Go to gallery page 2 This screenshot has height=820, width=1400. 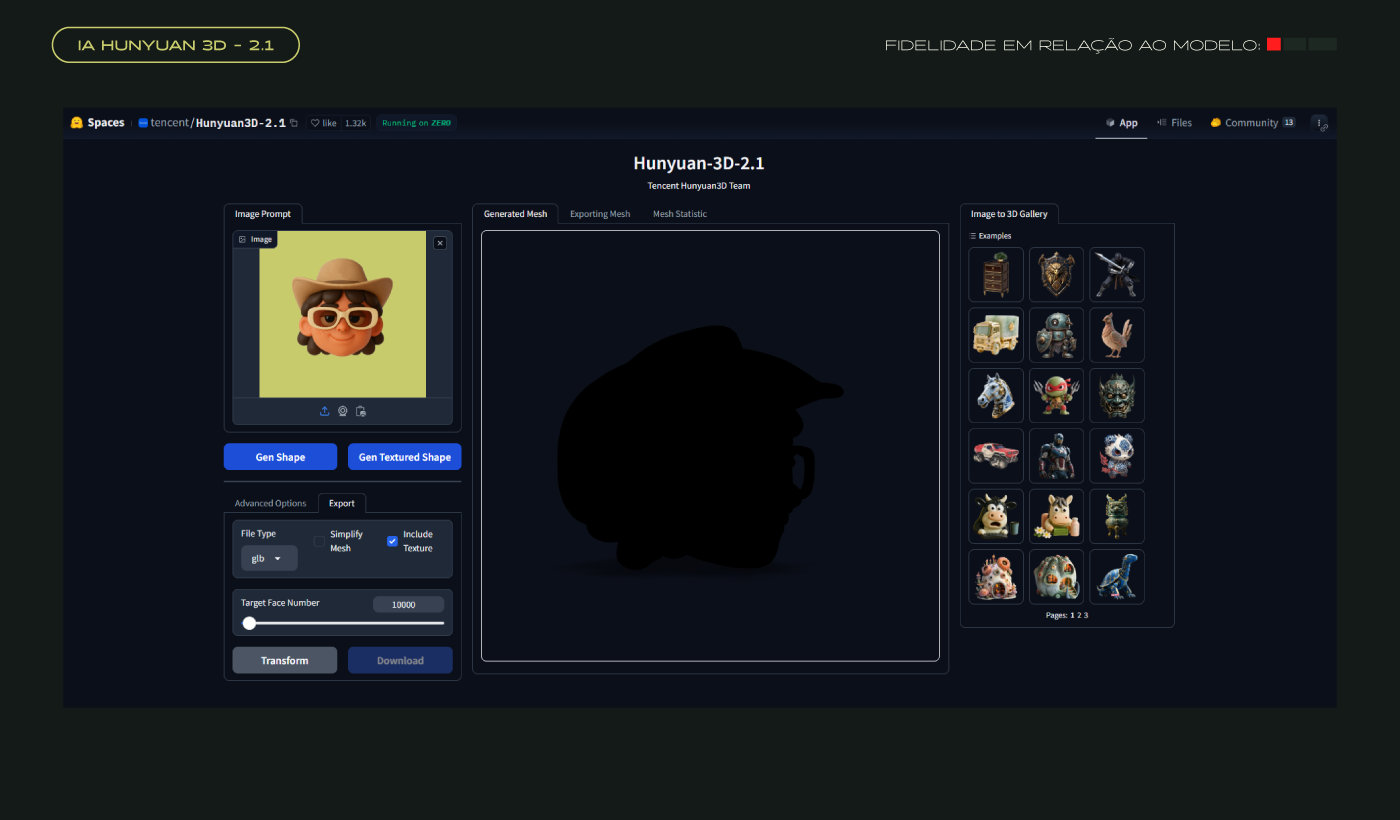click(x=1079, y=615)
